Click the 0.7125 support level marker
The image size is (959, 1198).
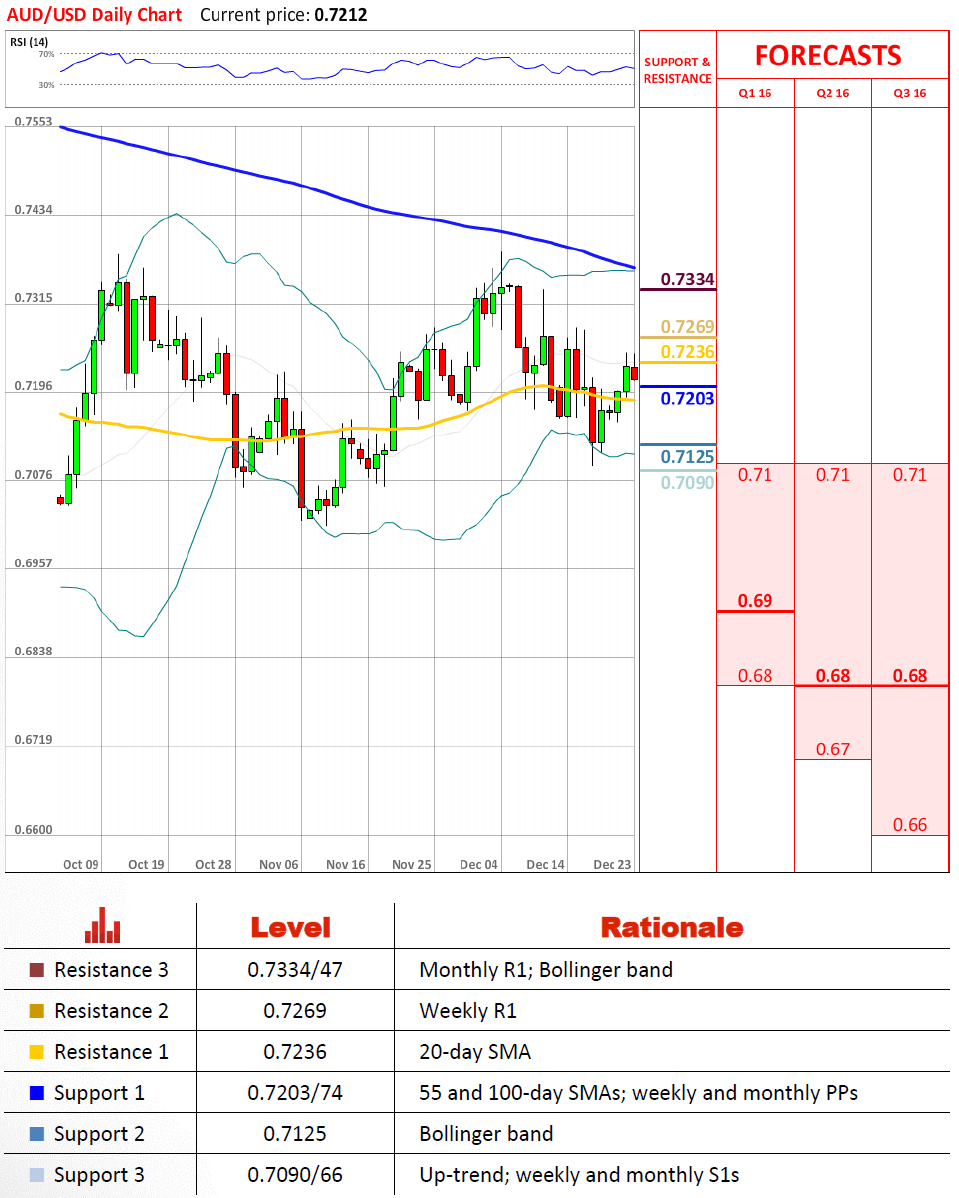click(x=687, y=457)
